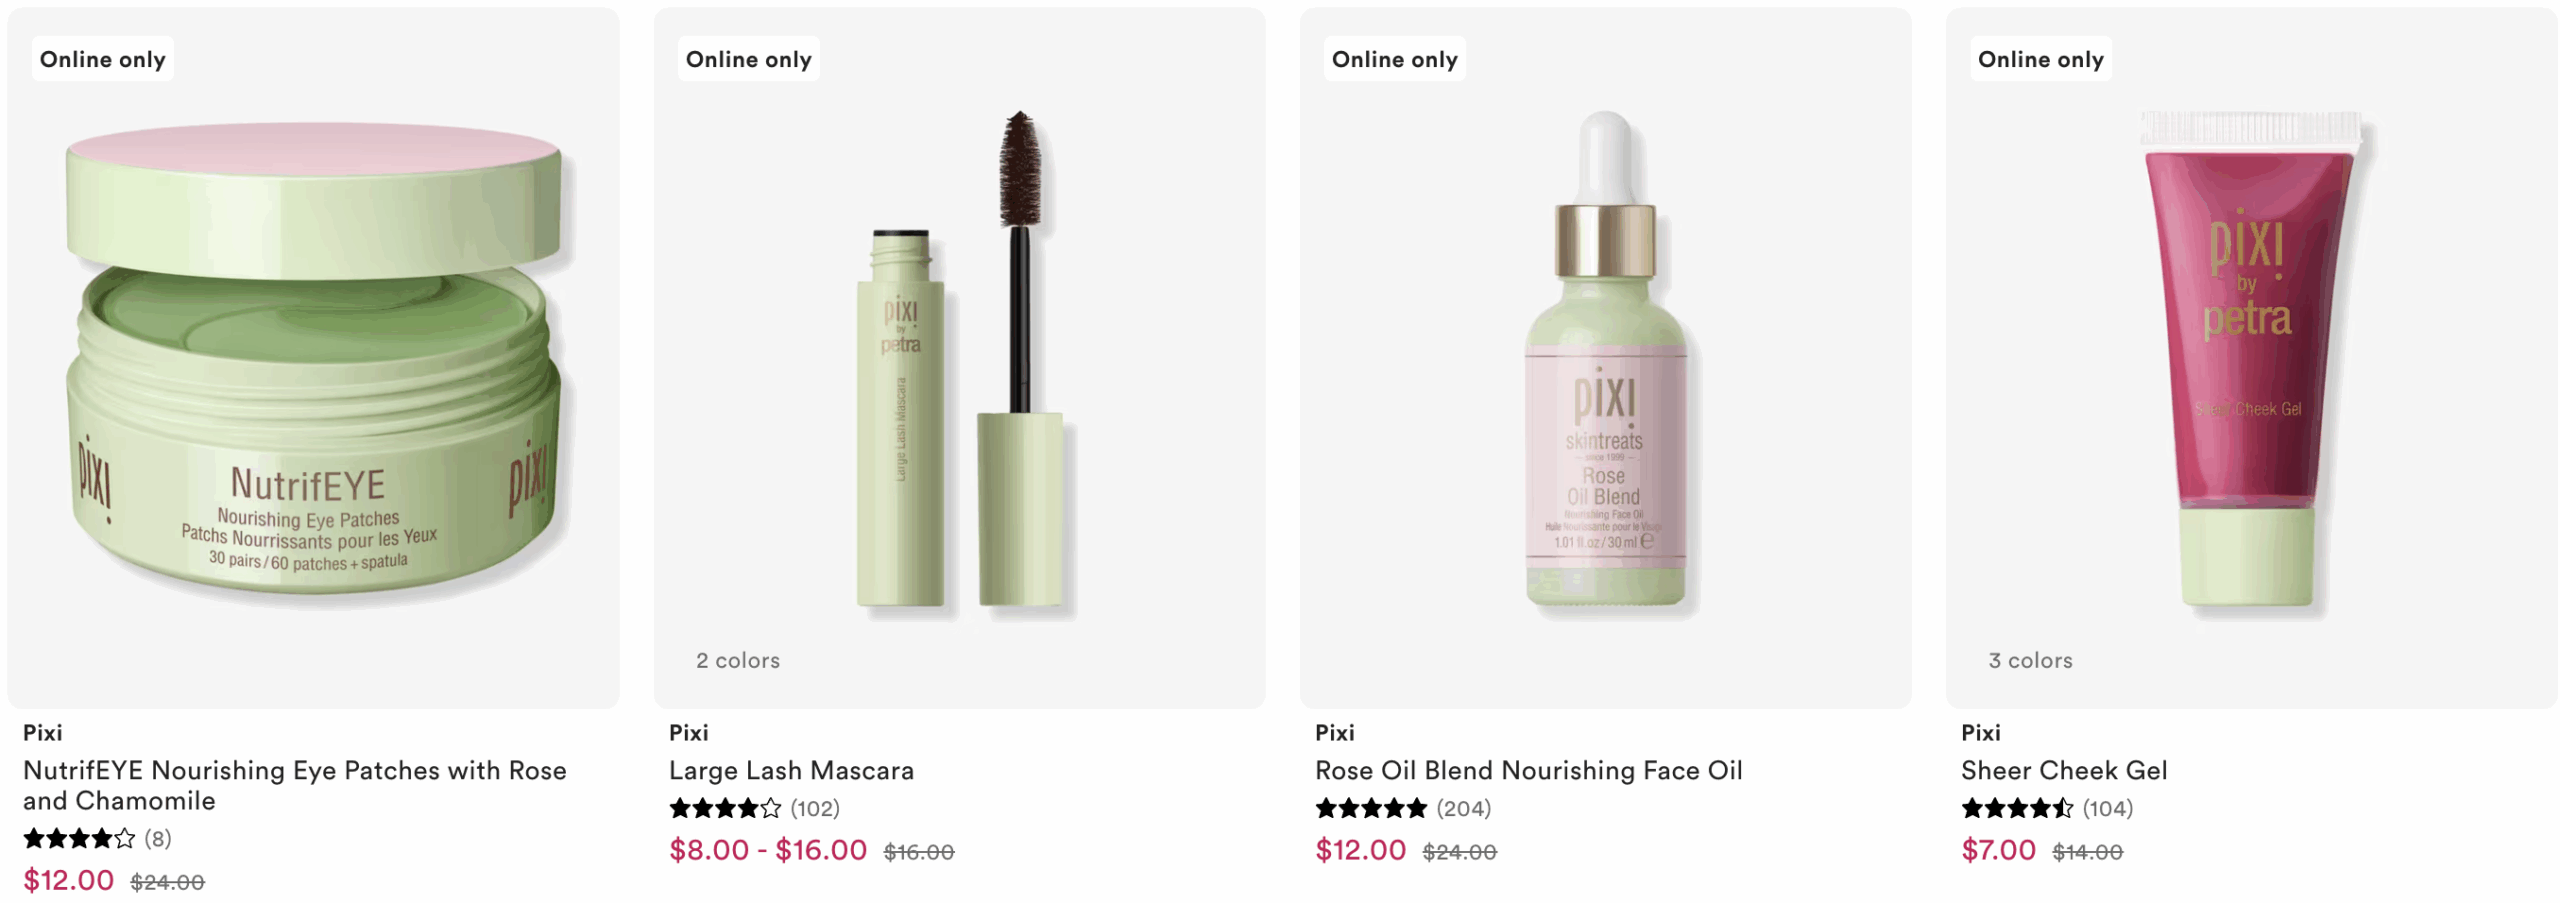Open the 8 reviews for NutrifEYE patches
This screenshot has height=903, width=2560.
click(158, 838)
